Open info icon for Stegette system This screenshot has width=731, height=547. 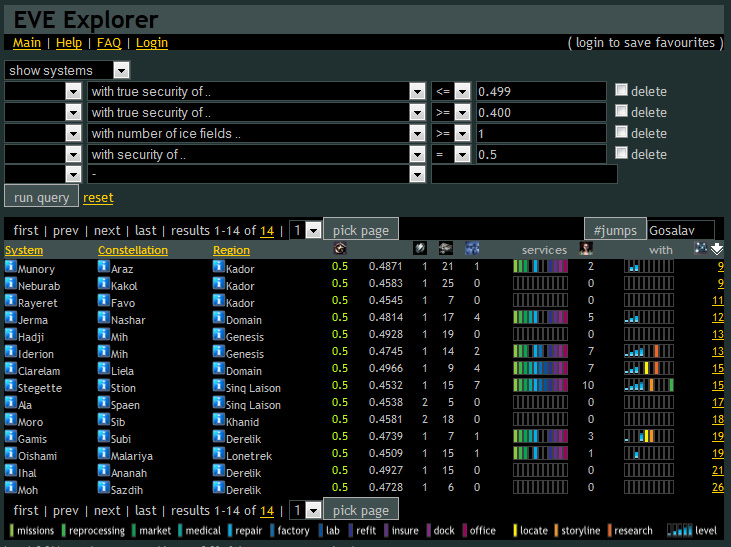[x=11, y=385]
